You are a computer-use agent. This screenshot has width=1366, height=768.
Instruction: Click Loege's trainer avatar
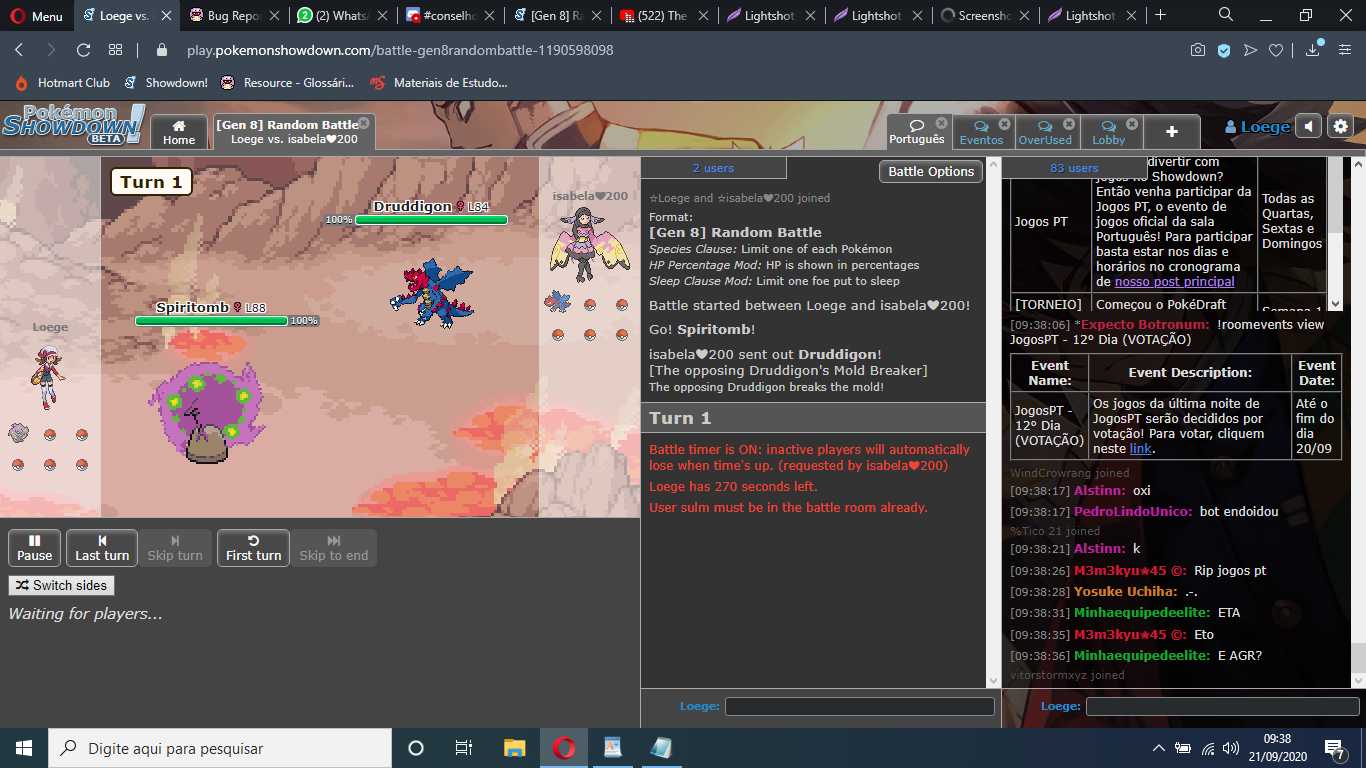coord(48,377)
